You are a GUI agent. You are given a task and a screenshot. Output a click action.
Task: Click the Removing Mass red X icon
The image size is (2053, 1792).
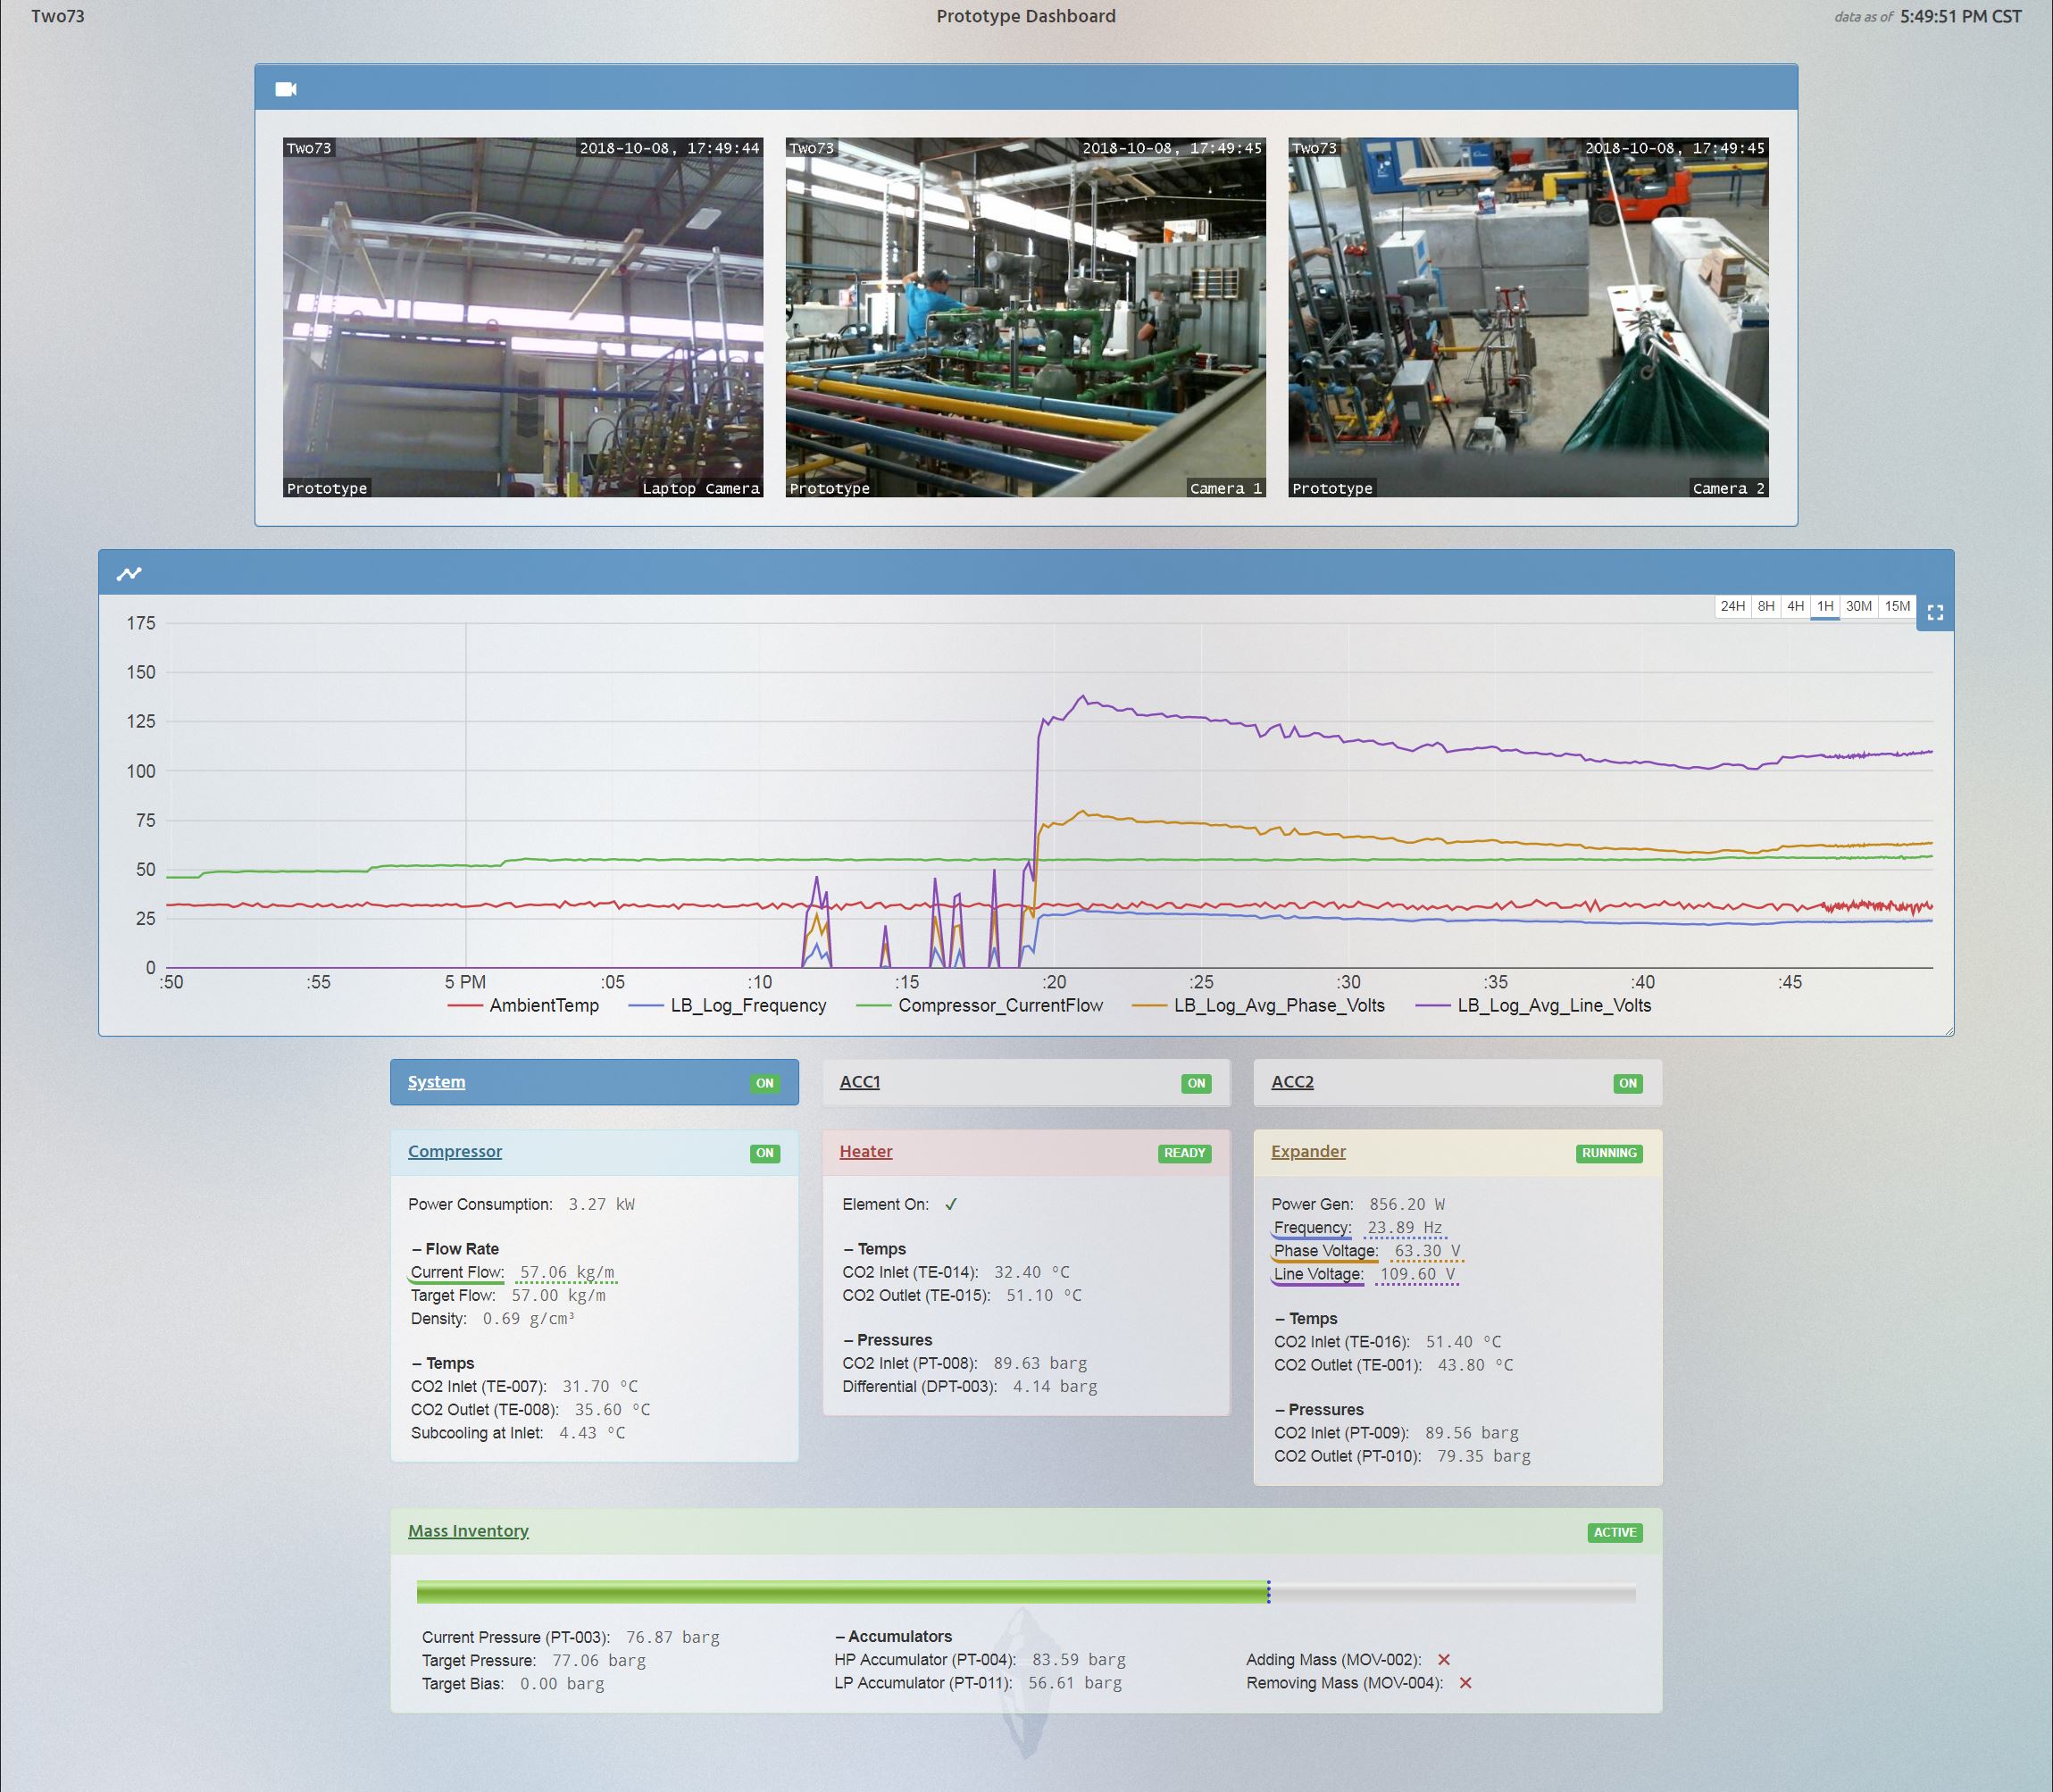tap(1465, 1683)
